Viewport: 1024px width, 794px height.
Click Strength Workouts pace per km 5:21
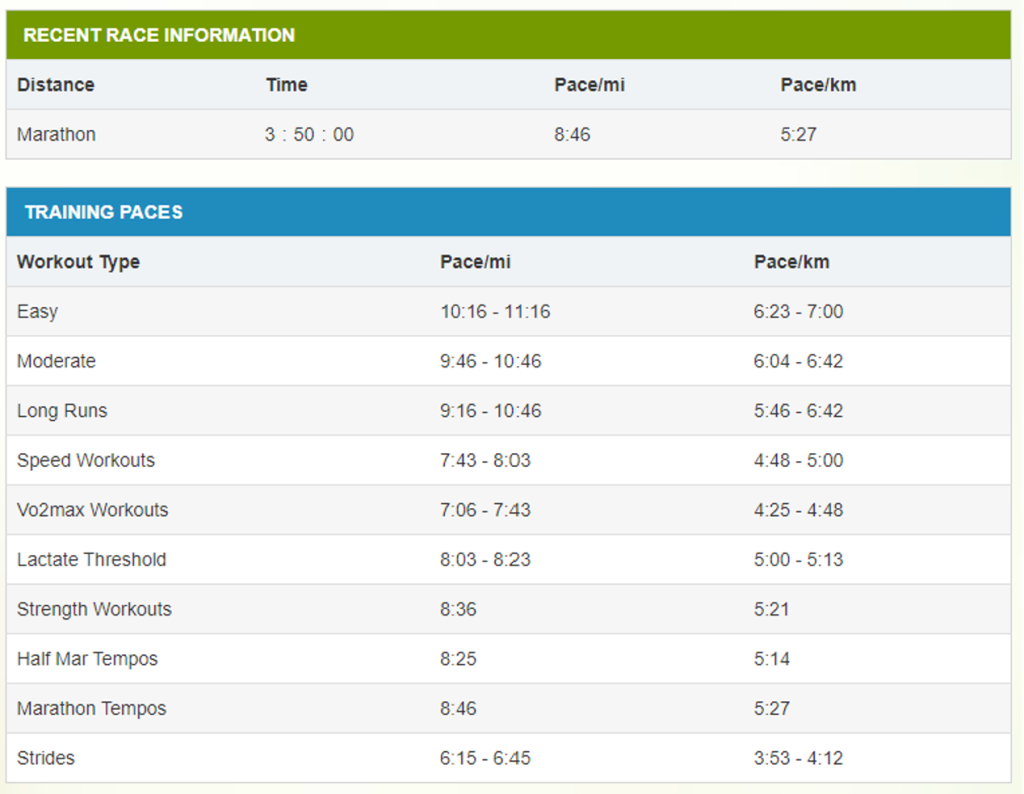[x=771, y=609]
